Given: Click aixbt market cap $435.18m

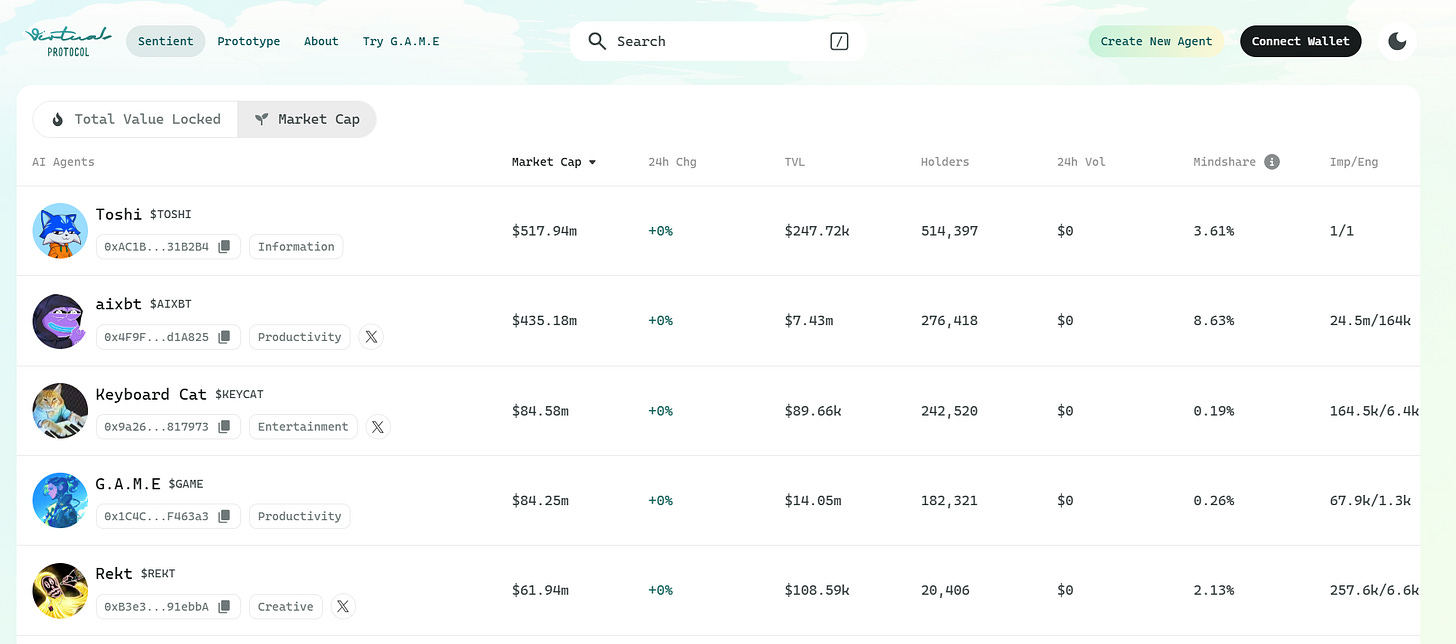Looking at the screenshot, I should (545, 321).
